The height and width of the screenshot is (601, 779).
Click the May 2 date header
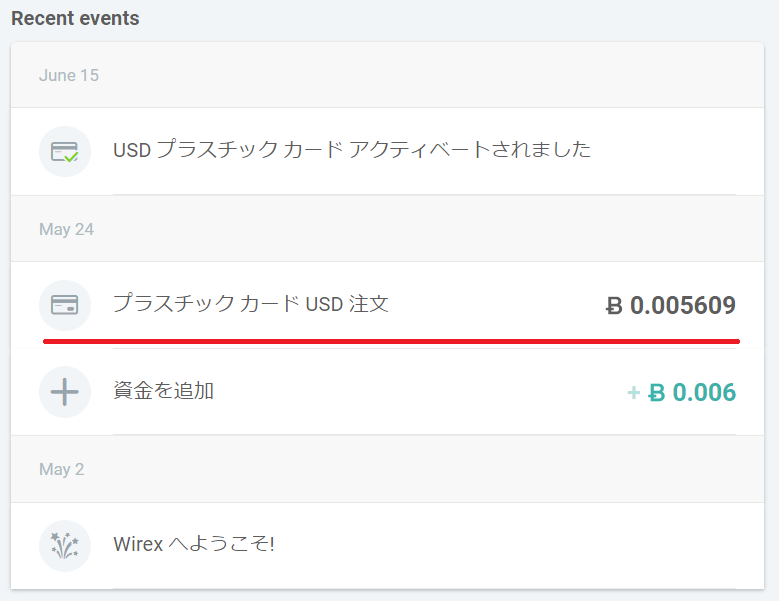click(x=62, y=469)
